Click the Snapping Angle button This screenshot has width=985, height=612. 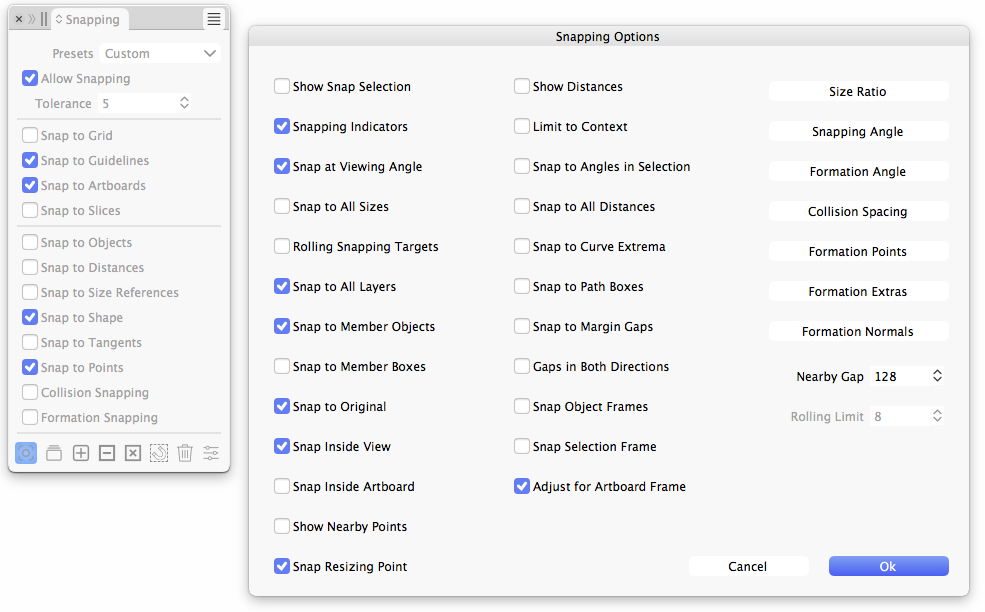pos(858,132)
